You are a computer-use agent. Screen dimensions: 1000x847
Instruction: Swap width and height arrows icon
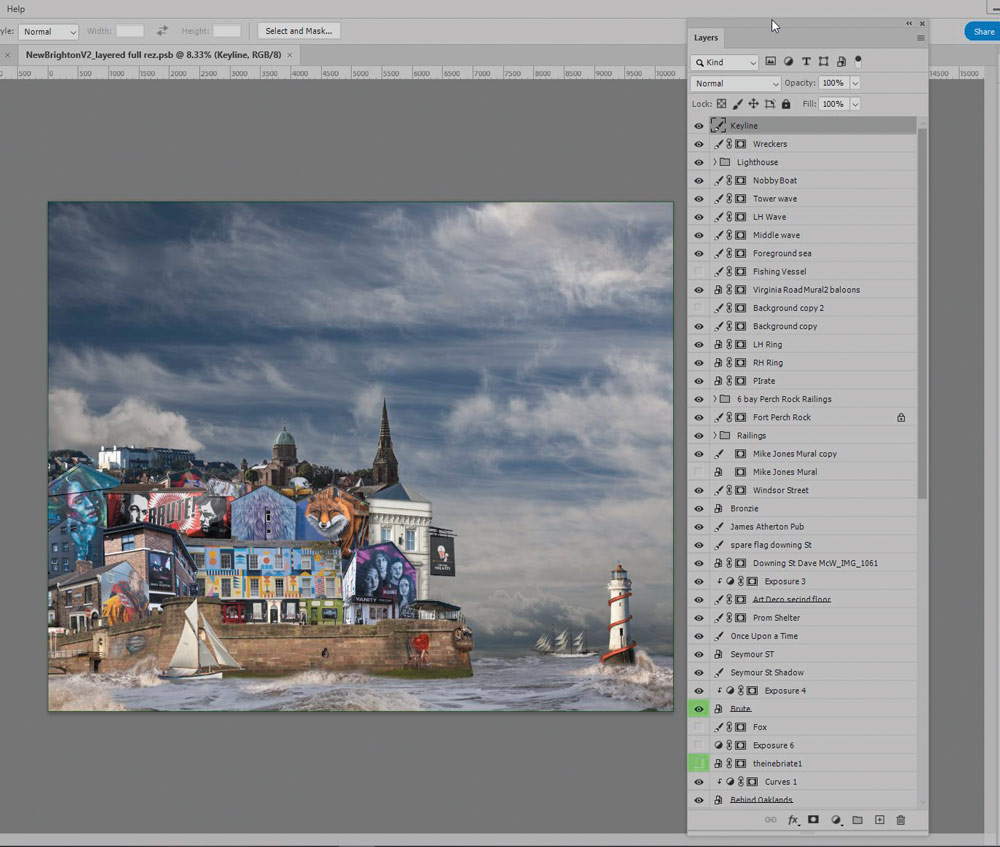tap(163, 31)
